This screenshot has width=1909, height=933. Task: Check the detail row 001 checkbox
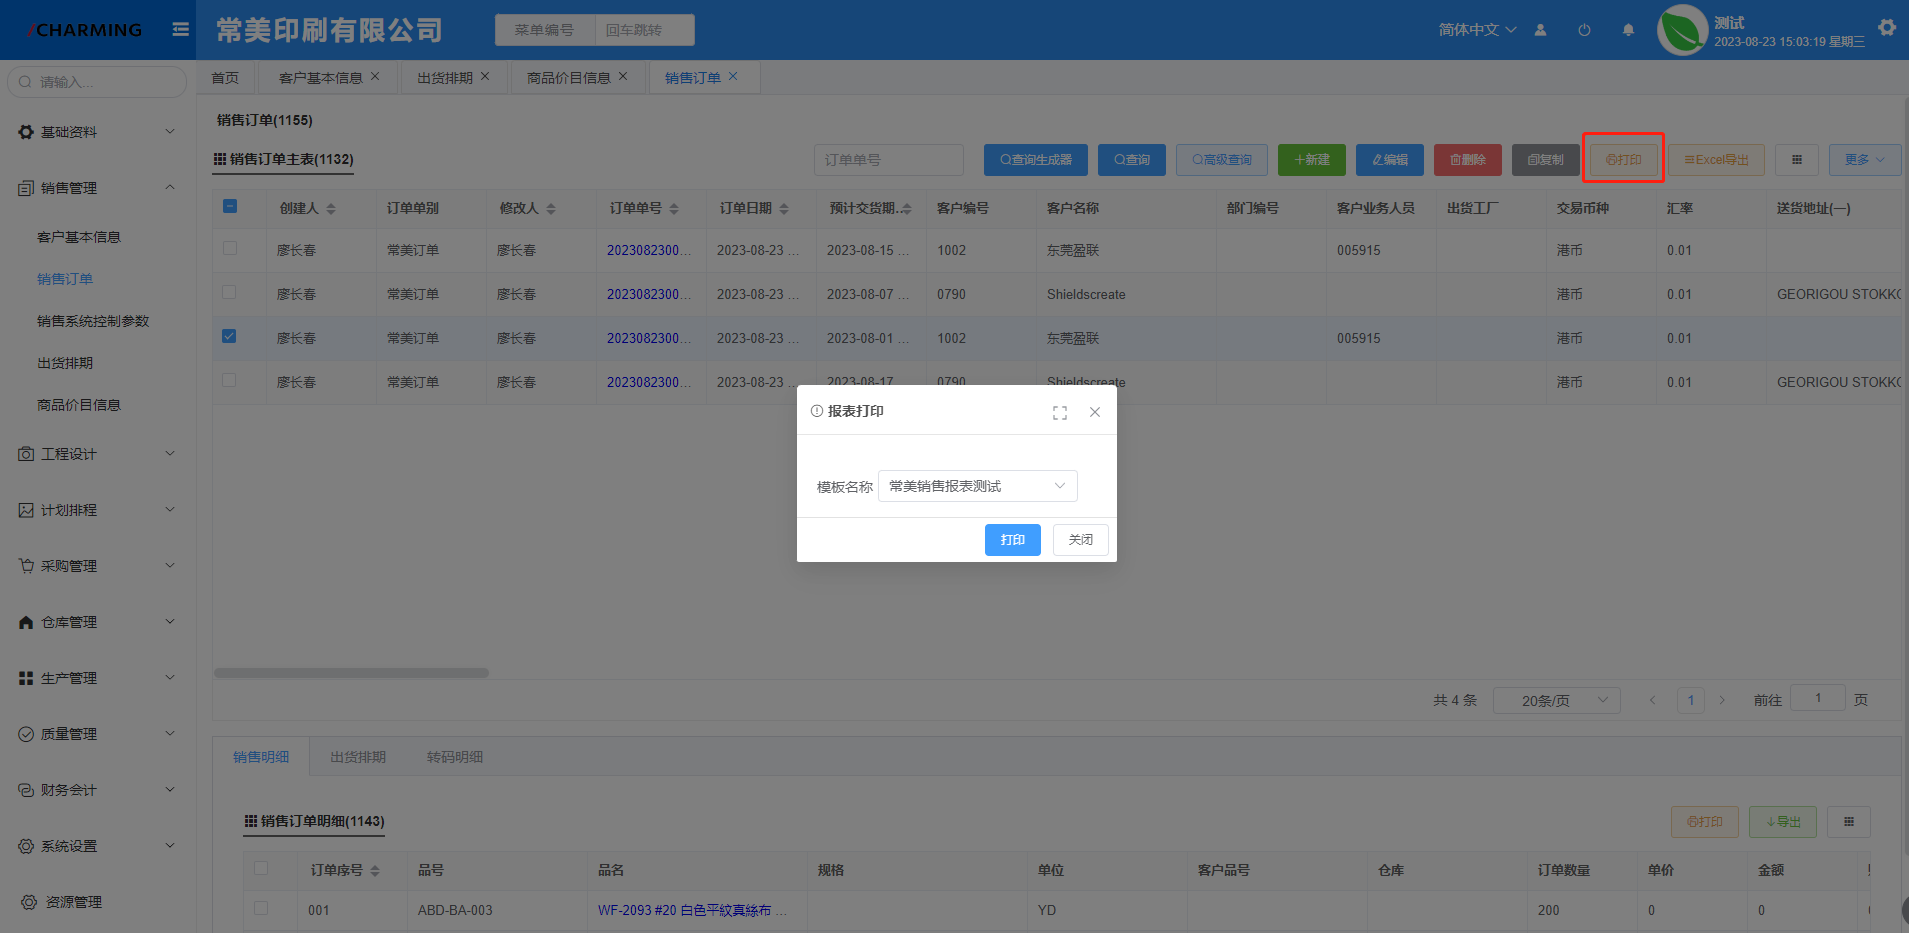pyautogui.click(x=261, y=908)
